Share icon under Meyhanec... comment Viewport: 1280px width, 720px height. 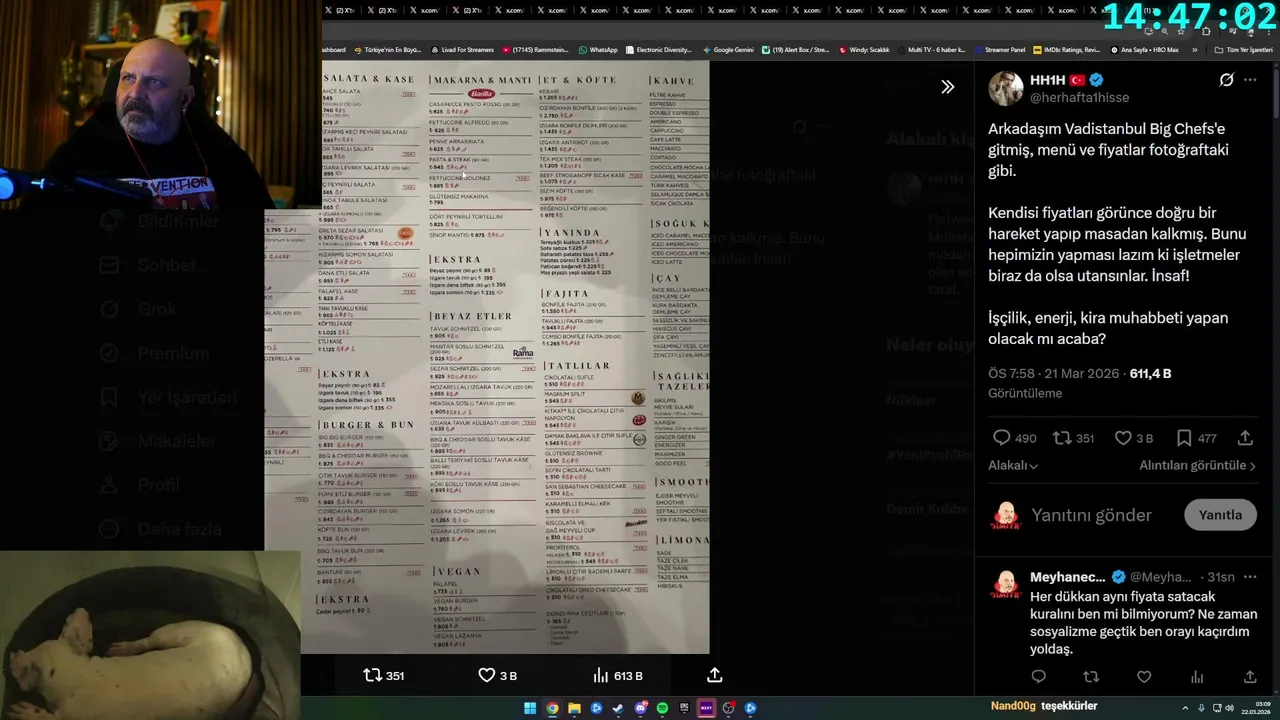[x=1250, y=677]
